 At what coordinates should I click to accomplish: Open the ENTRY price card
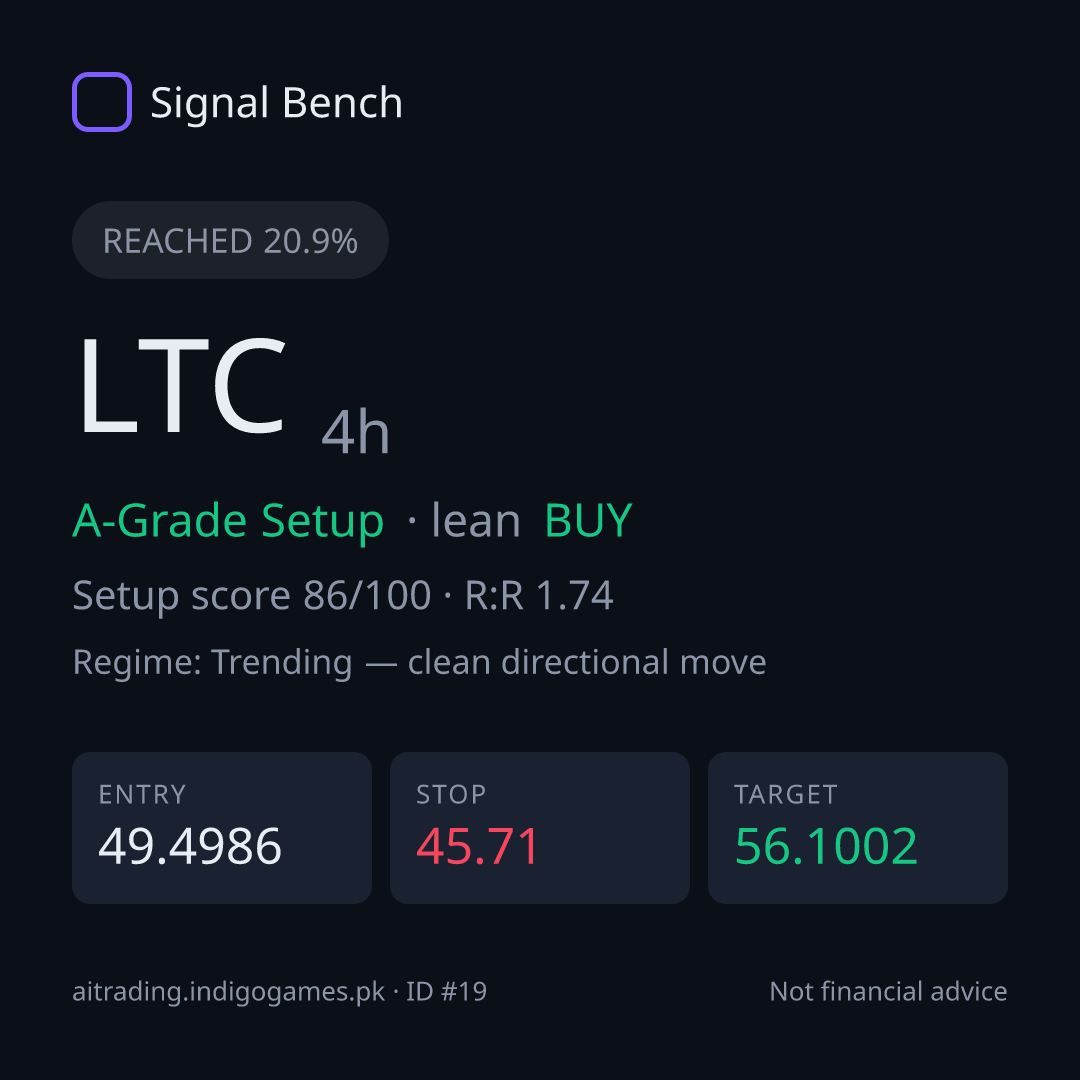click(222, 828)
